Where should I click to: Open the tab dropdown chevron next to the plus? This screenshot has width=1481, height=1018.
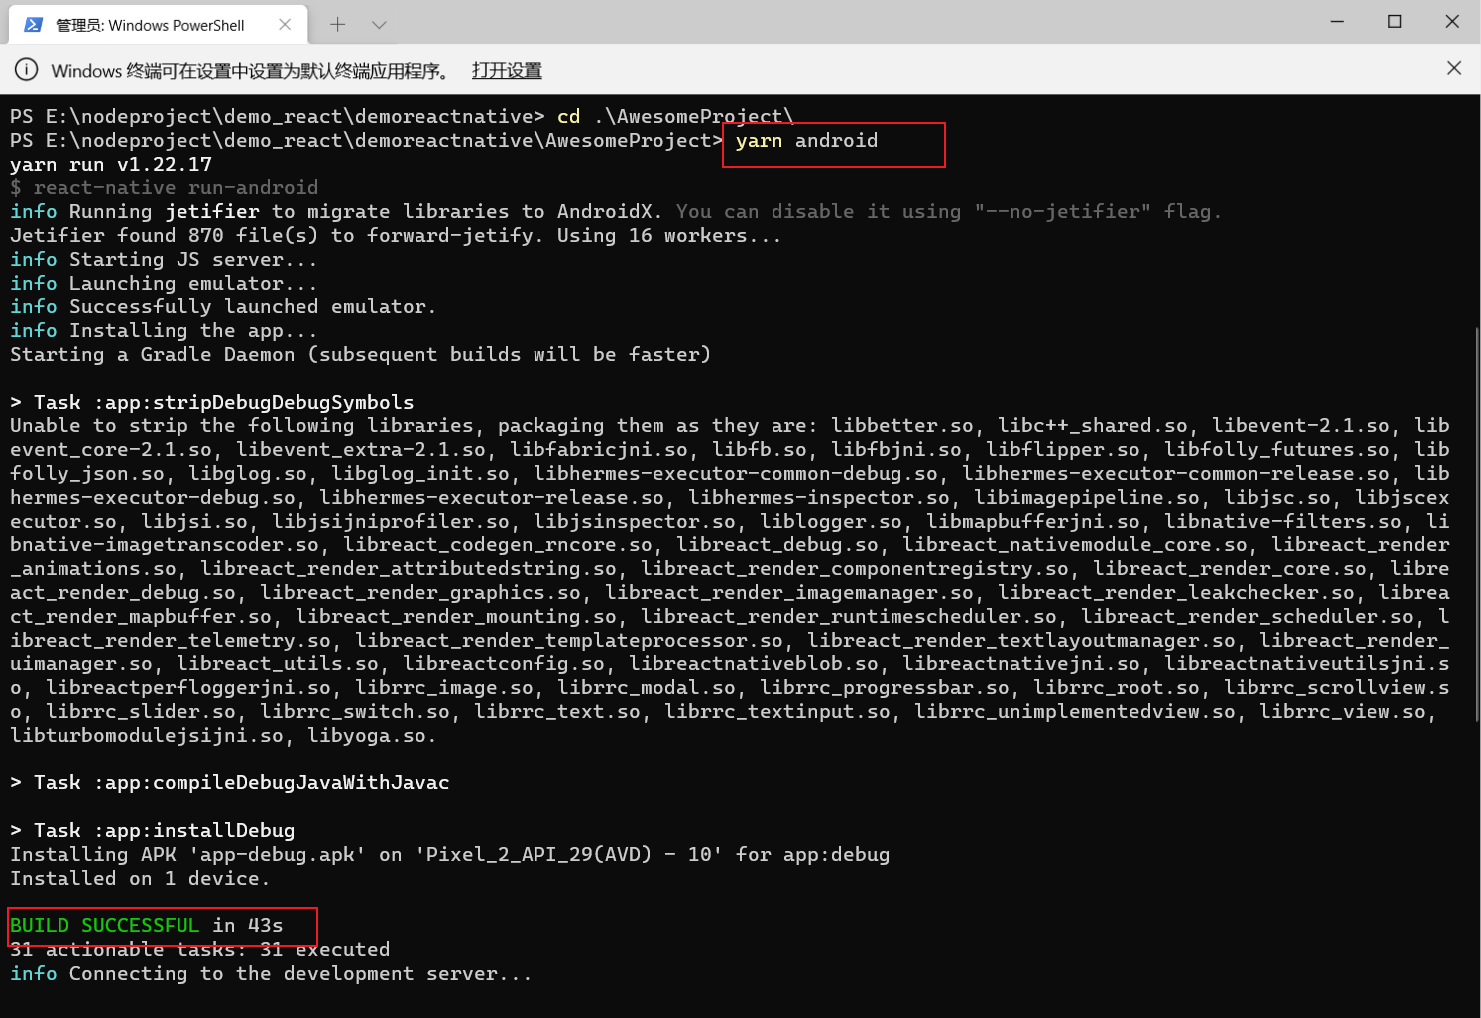pos(377,24)
